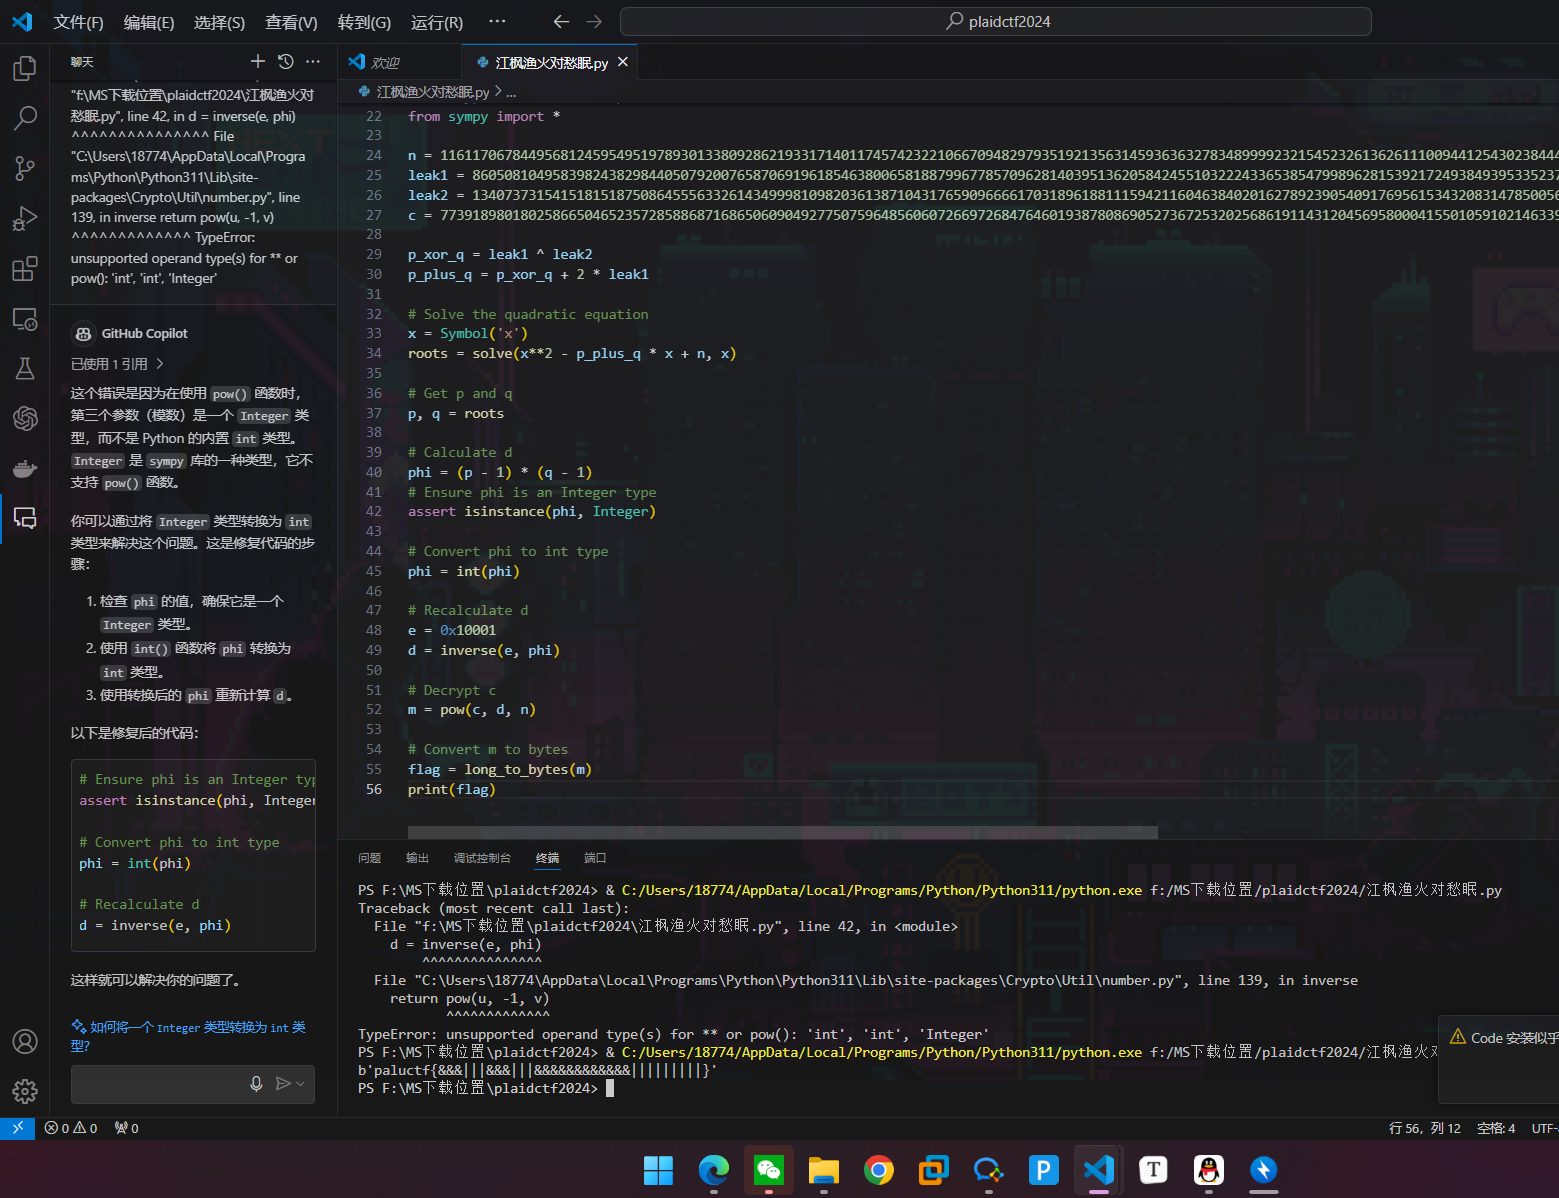Screen dimensions: 1559x1198
Task: Open the 文件(F) menu
Action: 78,22
